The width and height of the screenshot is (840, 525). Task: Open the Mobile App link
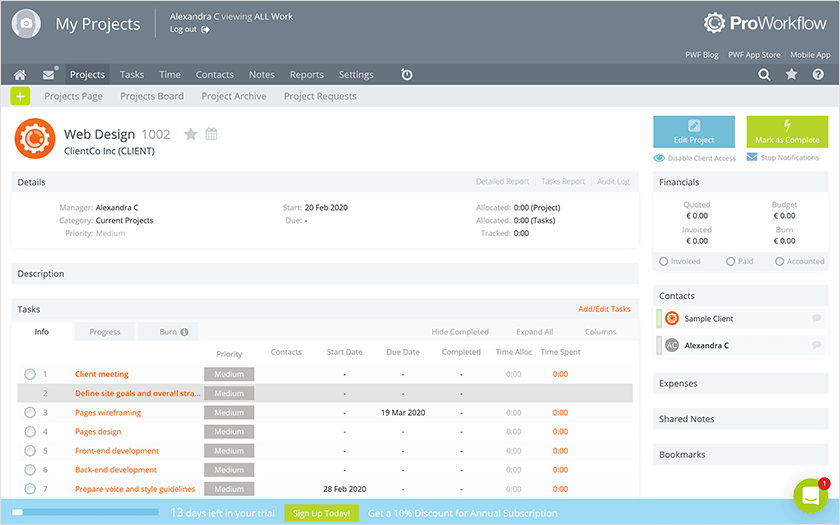coord(810,55)
